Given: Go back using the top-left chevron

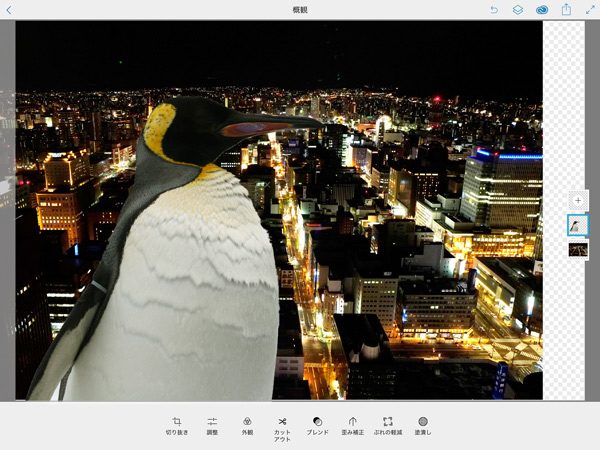Looking at the screenshot, I should point(9,10).
